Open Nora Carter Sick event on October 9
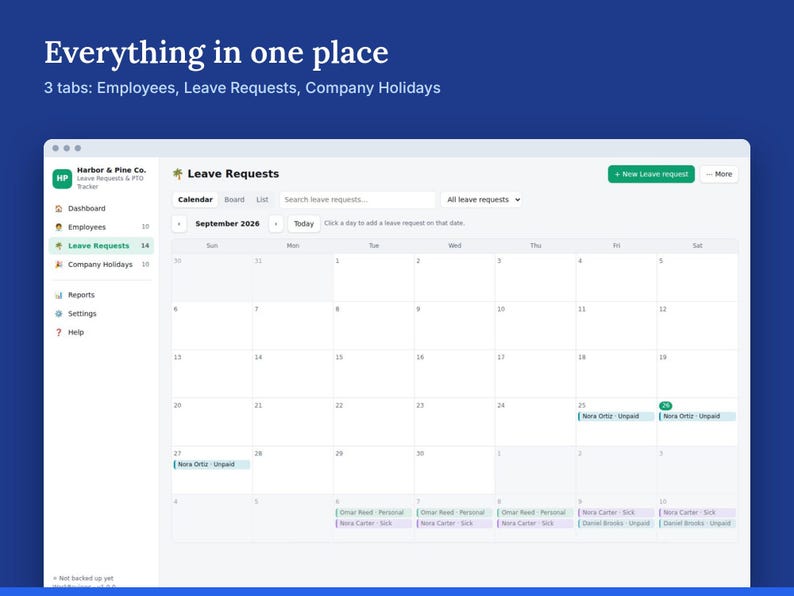Viewport: 794px width, 596px height. click(616, 512)
